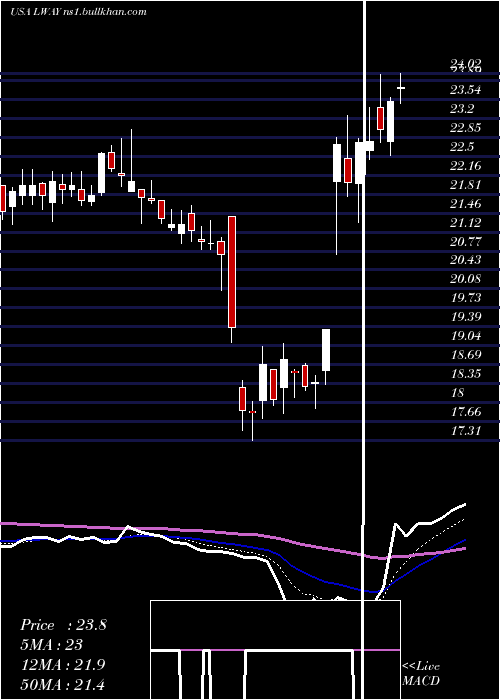The image size is (500, 700).
Task: Click the '5MA : 23' readout
Action: [52, 645]
